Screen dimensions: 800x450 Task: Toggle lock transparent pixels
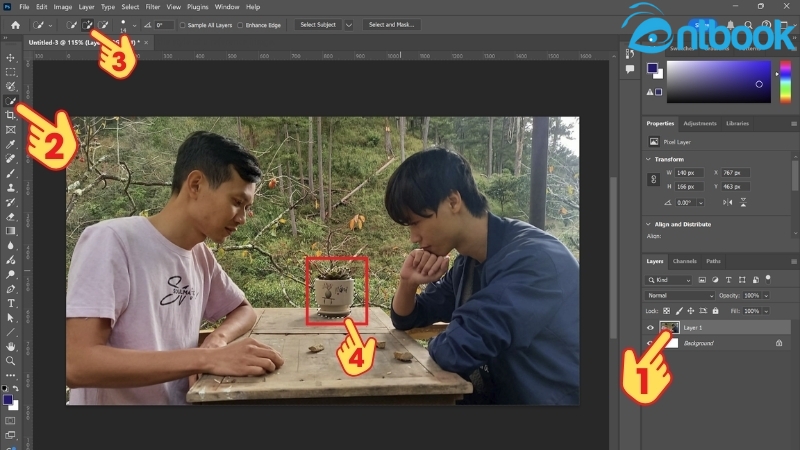666,311
